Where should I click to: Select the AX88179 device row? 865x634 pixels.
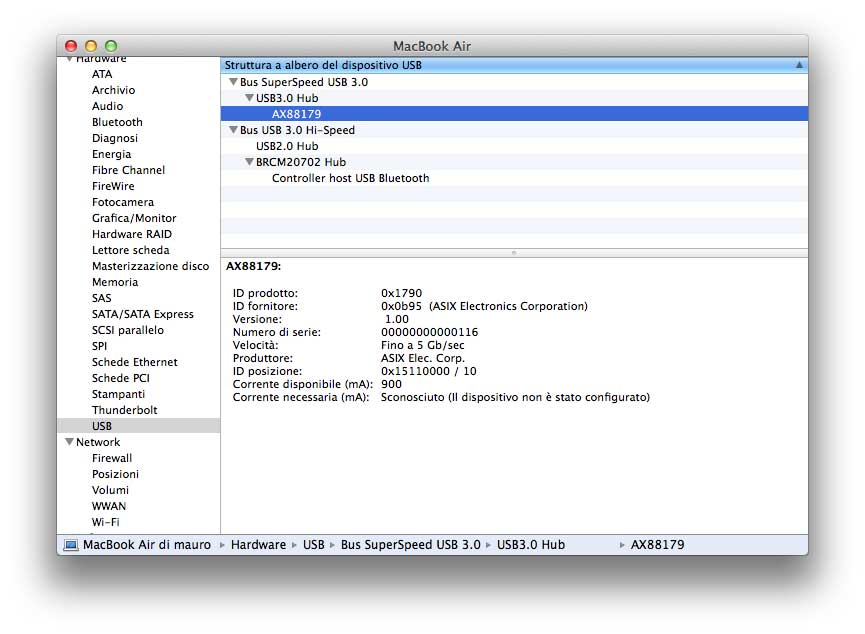[x=514, y=114]
